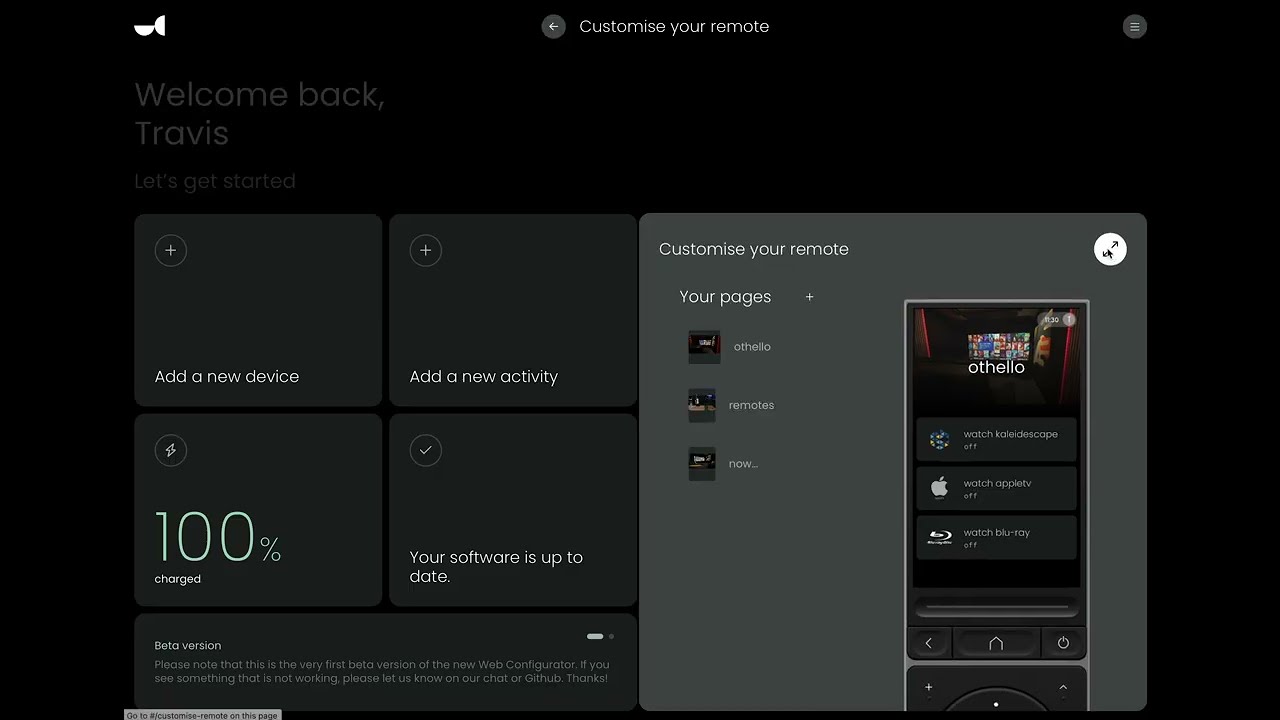The width and height of the screenshot is (1280, 720).
Task: Click the Blu-ray logo icon on remote
Action: click(940, 537)
